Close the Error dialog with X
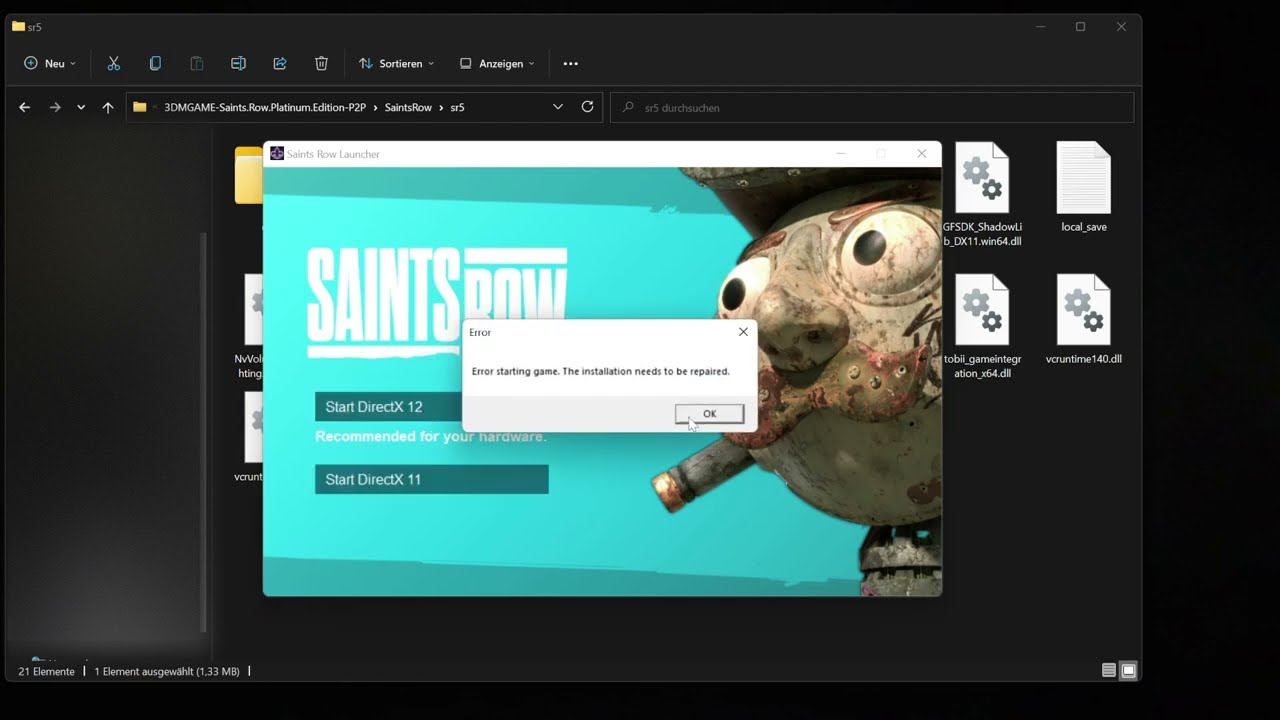This screenshot has width=1280, height=720. pos(743,332)
